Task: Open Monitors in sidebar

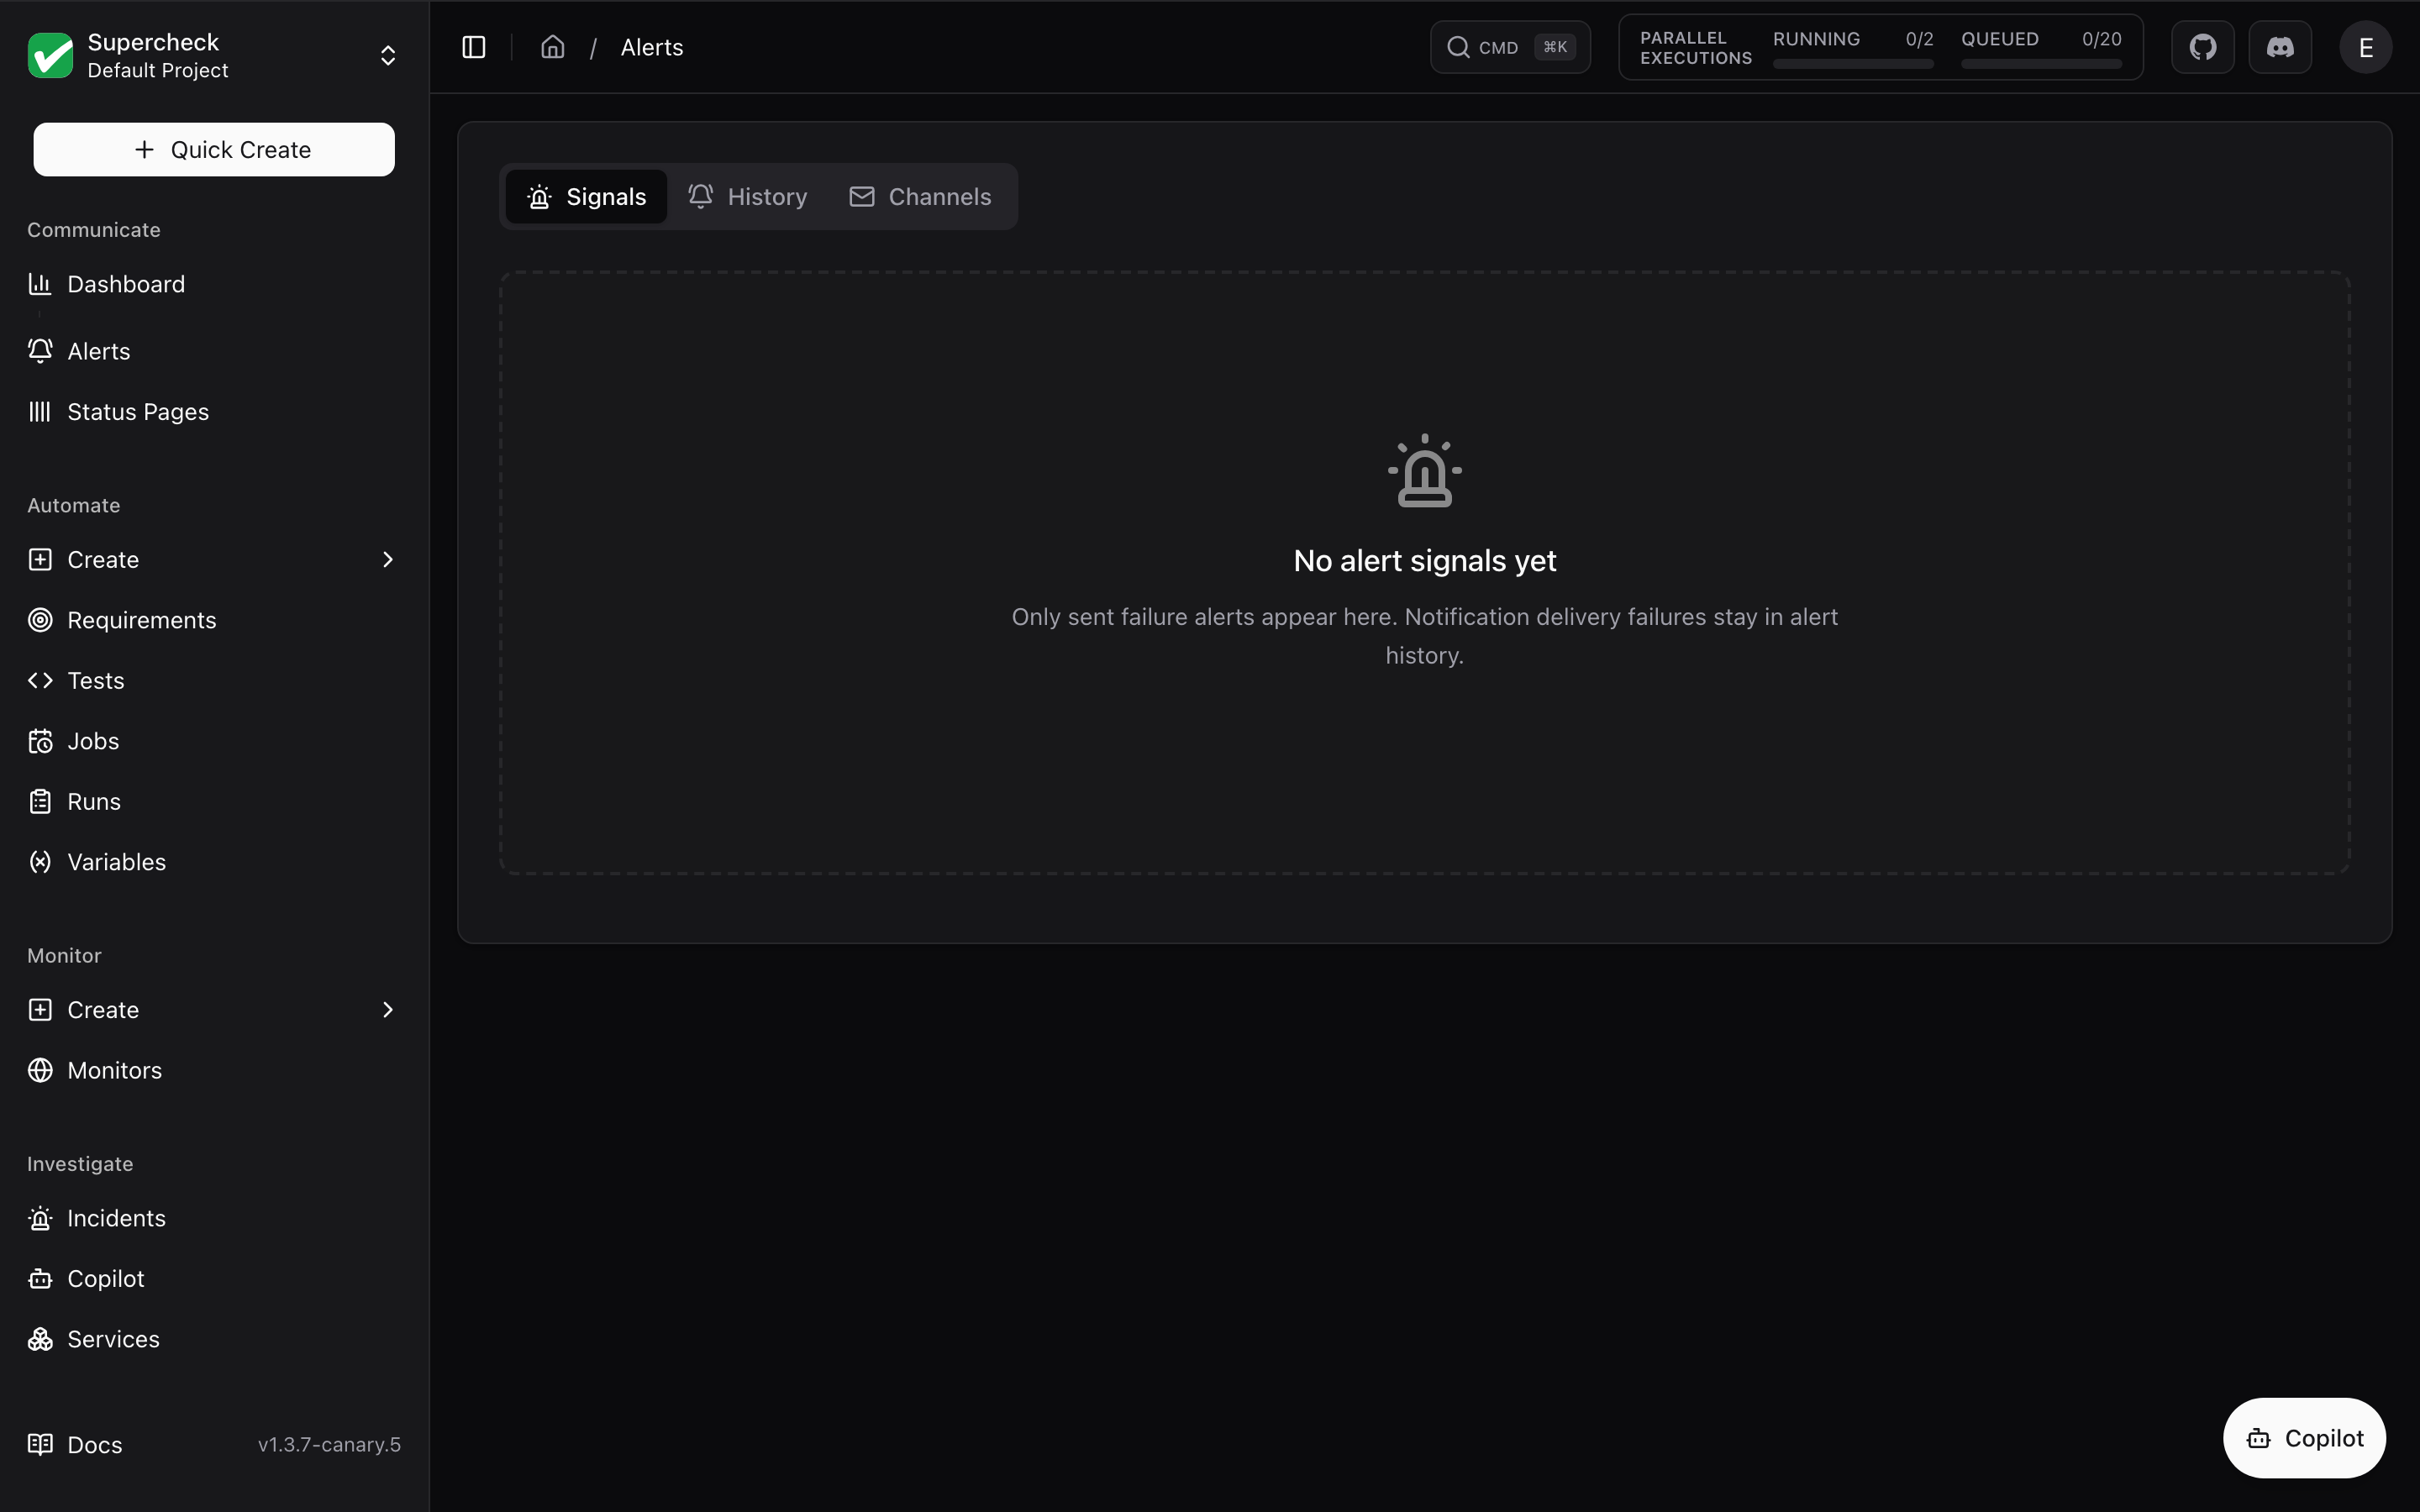Action: [214, 1070]
